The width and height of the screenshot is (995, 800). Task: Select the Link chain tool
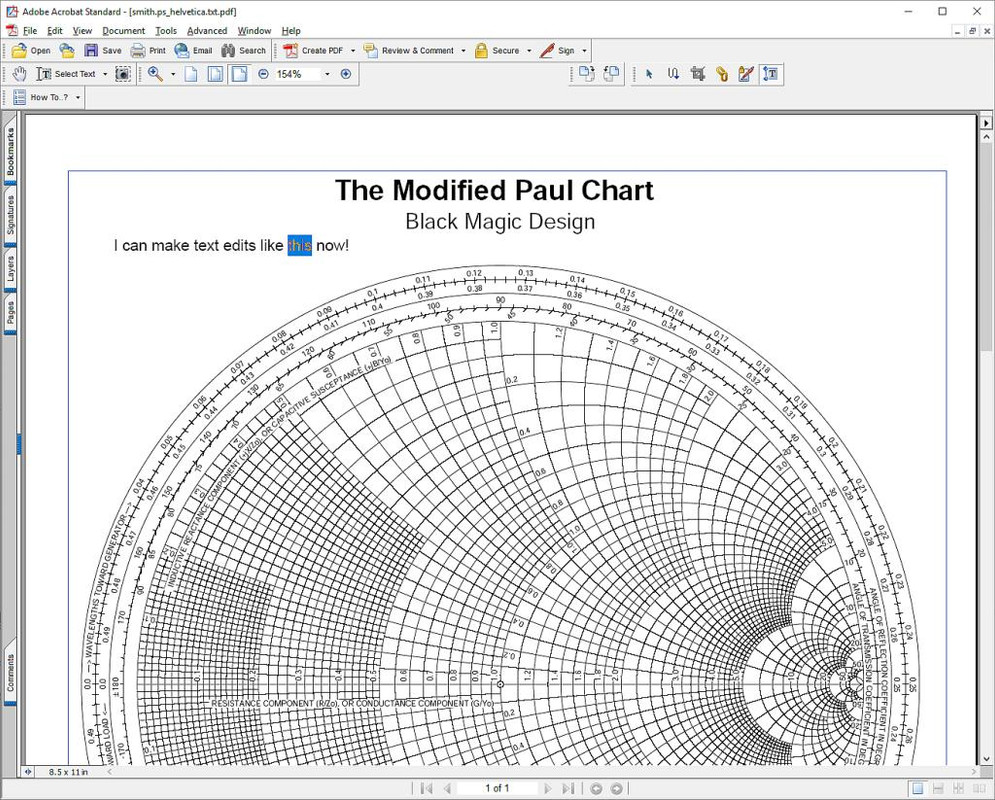click(x=722, y=74)
